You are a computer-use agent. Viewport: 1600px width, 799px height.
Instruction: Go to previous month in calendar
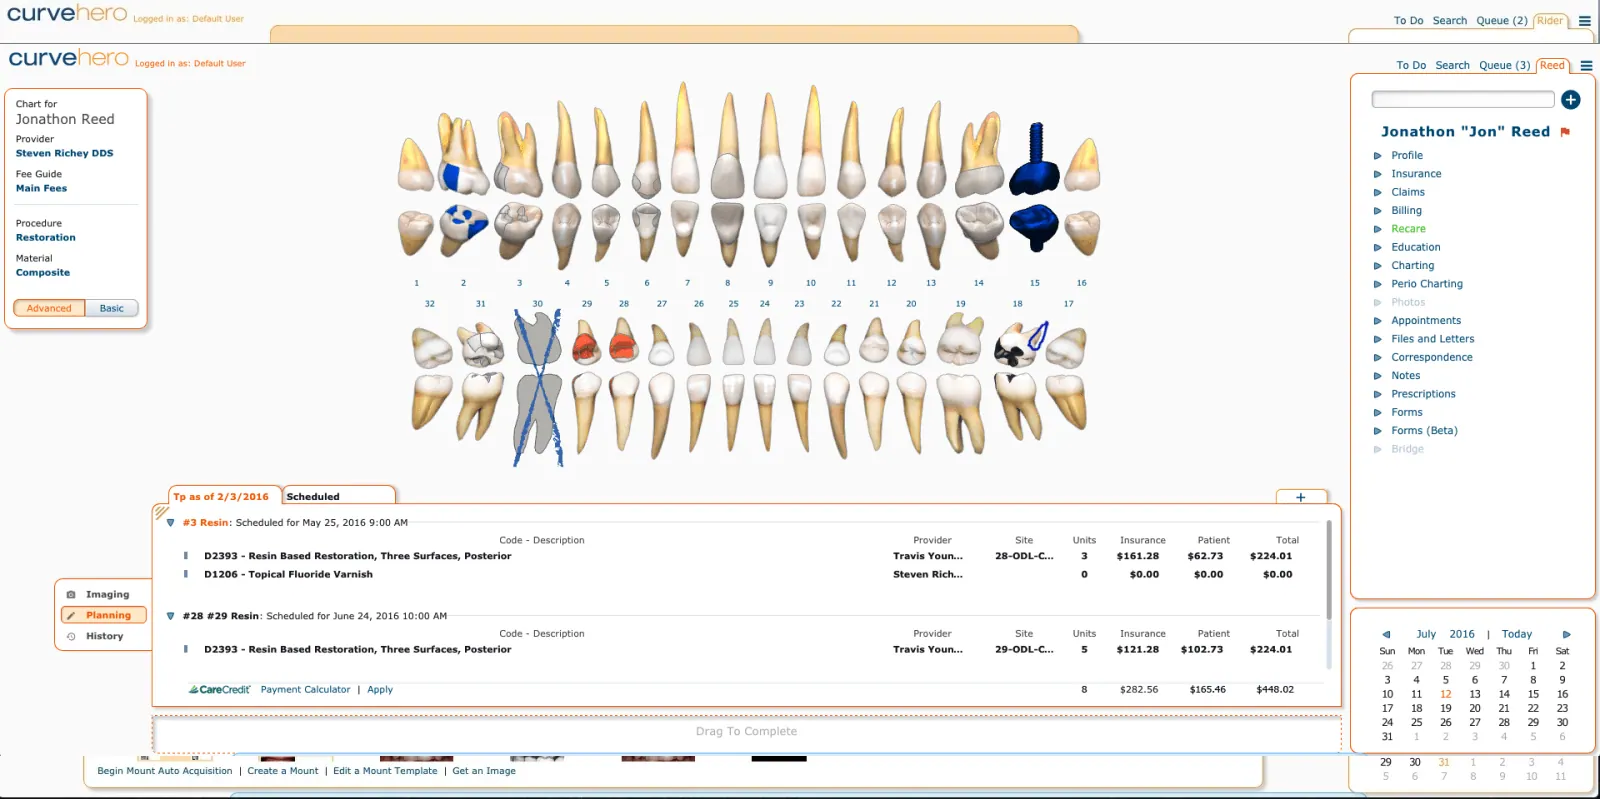(x=1386, y=635)
